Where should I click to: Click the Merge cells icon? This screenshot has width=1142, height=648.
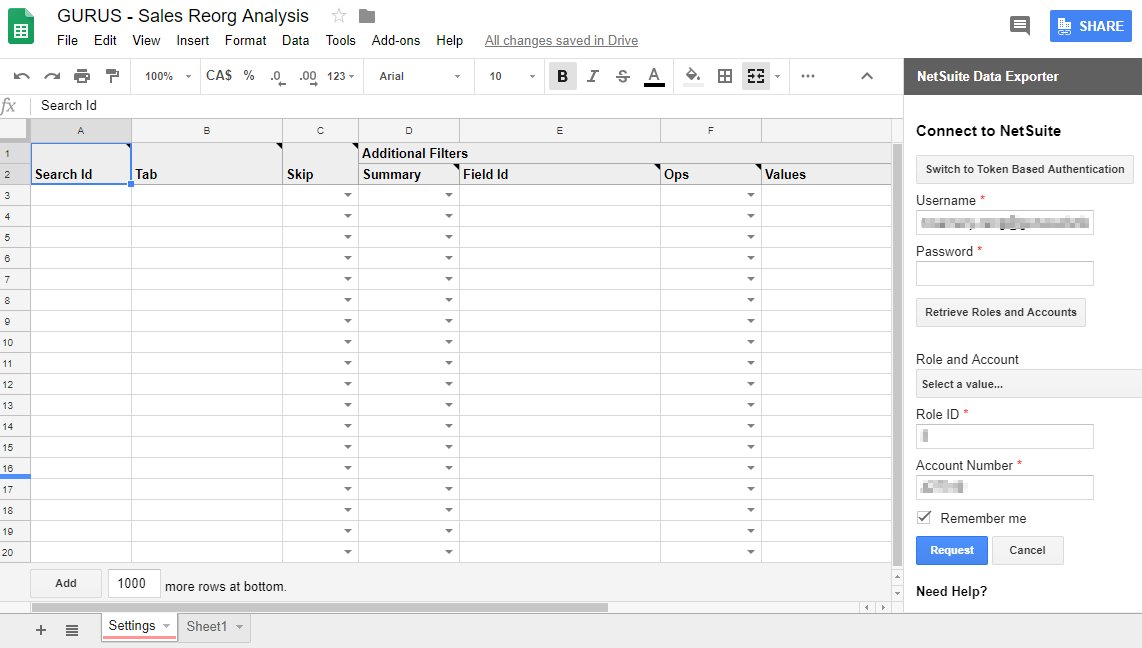(x=755, y=75)
